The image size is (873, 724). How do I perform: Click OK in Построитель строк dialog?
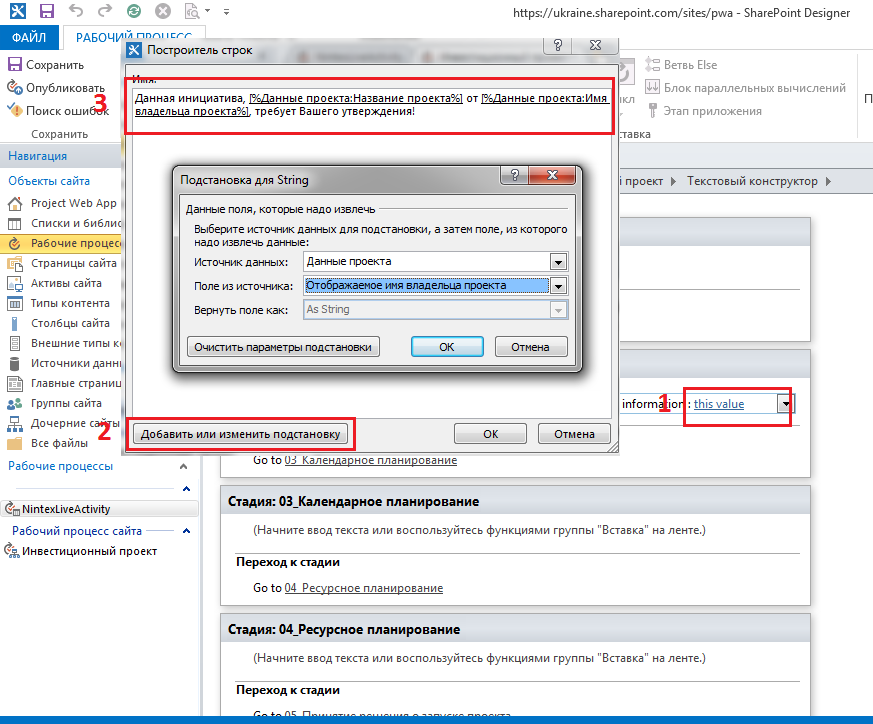point(491,434)
